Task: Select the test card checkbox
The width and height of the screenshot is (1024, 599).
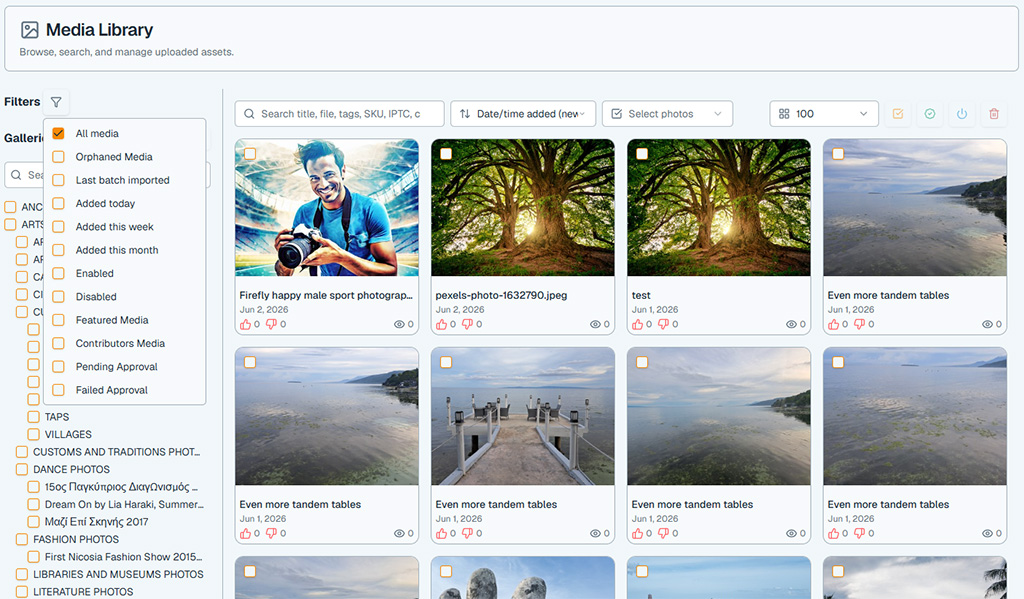Action: [x=642, y=154]
